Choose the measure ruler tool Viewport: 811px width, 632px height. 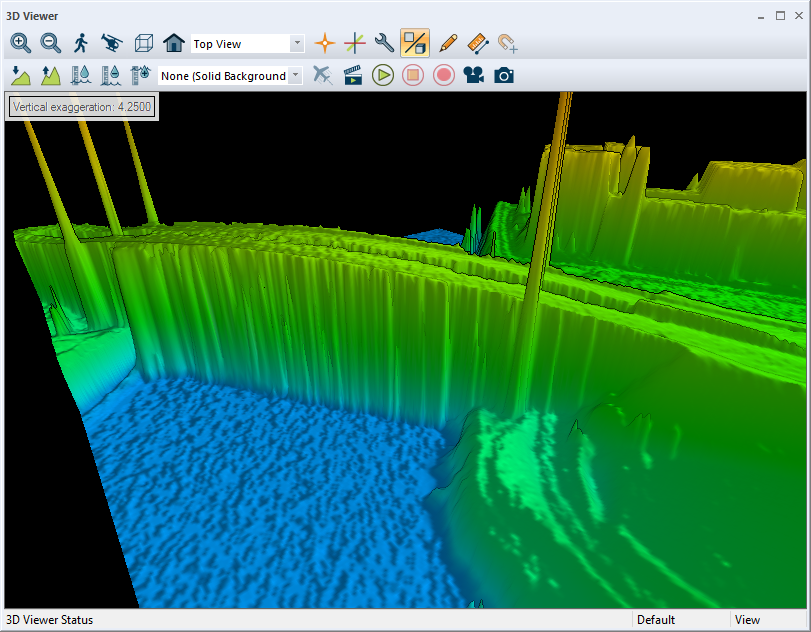(478, 43)
